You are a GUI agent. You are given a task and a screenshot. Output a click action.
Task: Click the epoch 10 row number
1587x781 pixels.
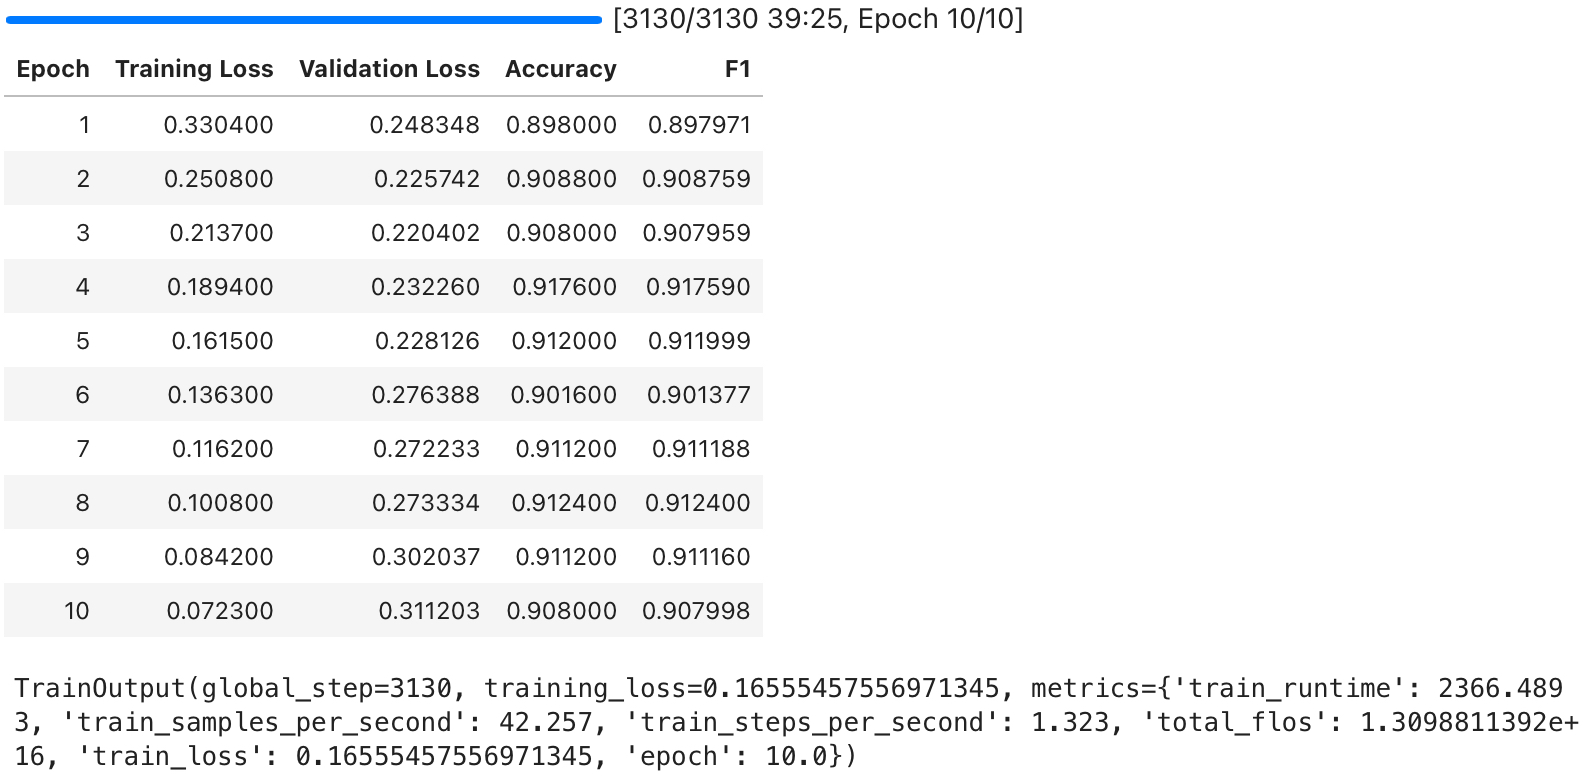[x=77, y=611]
